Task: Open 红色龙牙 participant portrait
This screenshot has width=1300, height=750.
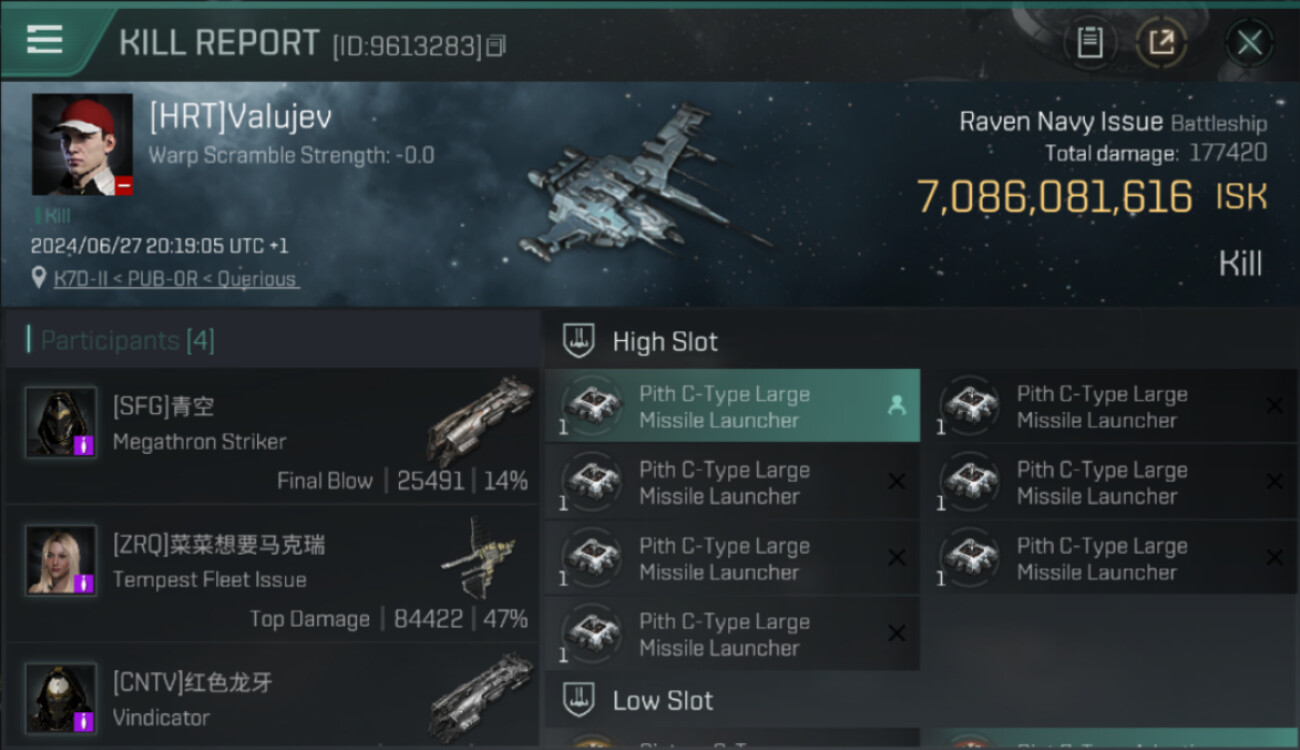Action: click(x=61, y=698)
